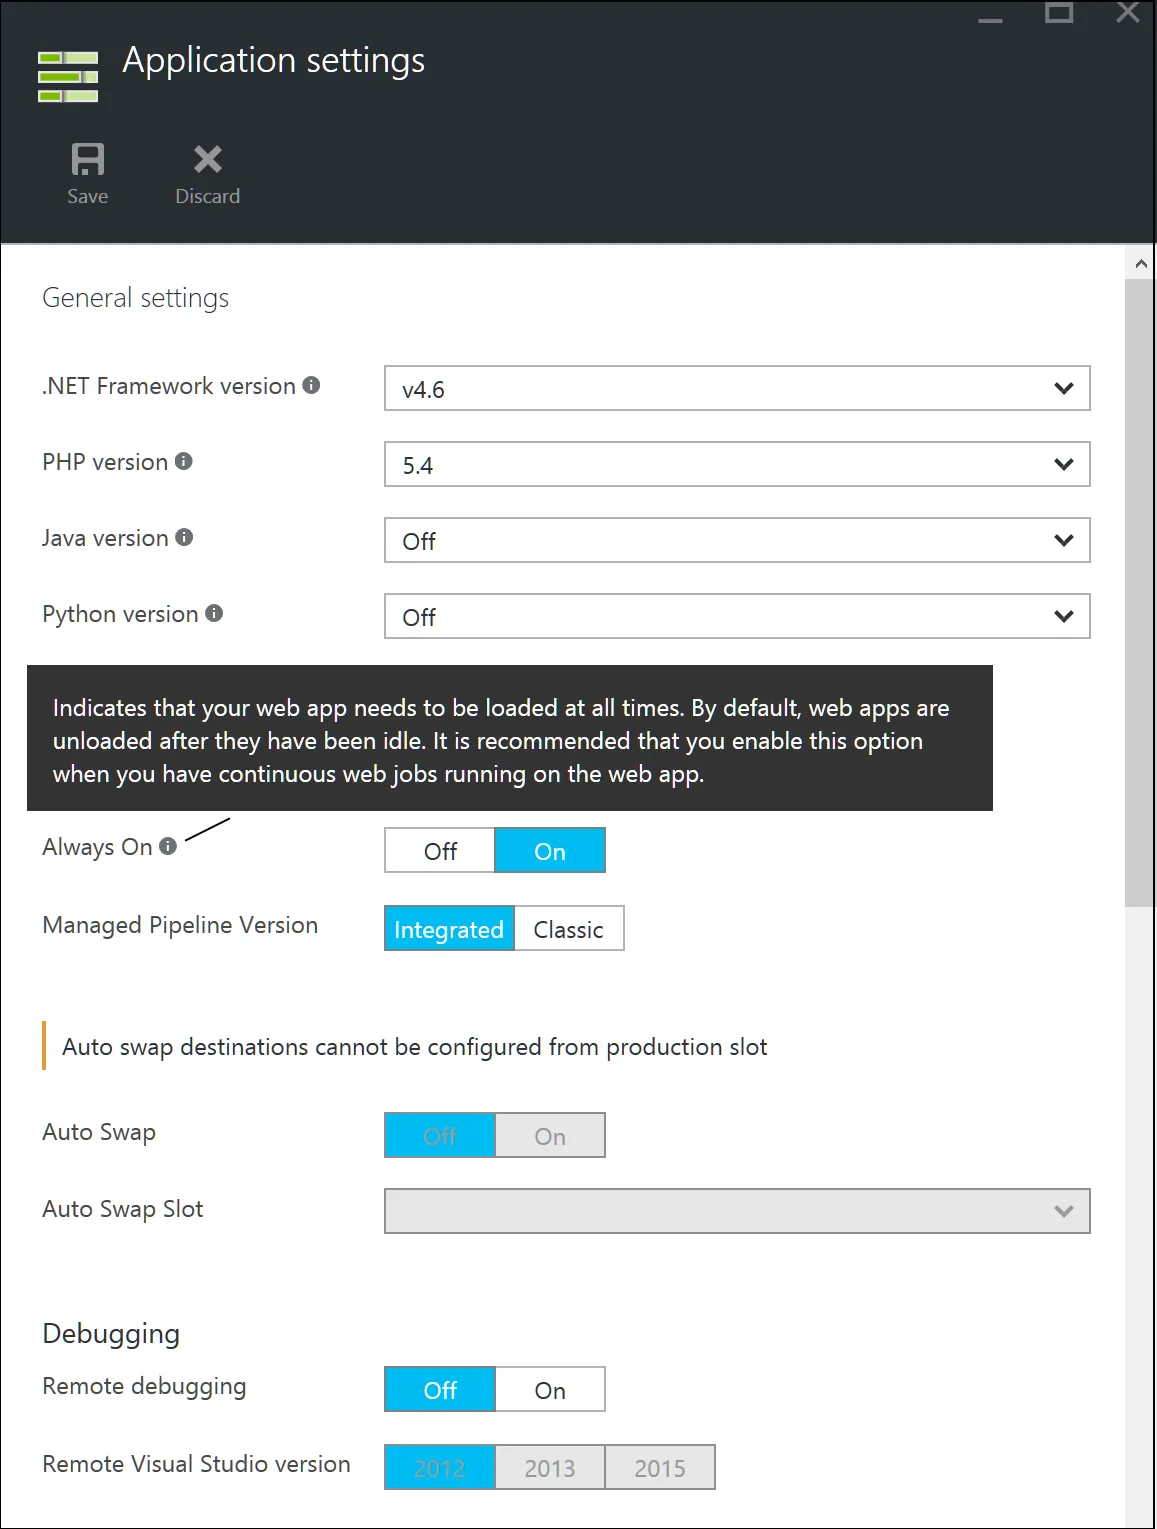Click info icon next to PHP version
The image size is (1157, 1529).
(x=184, y=461)
